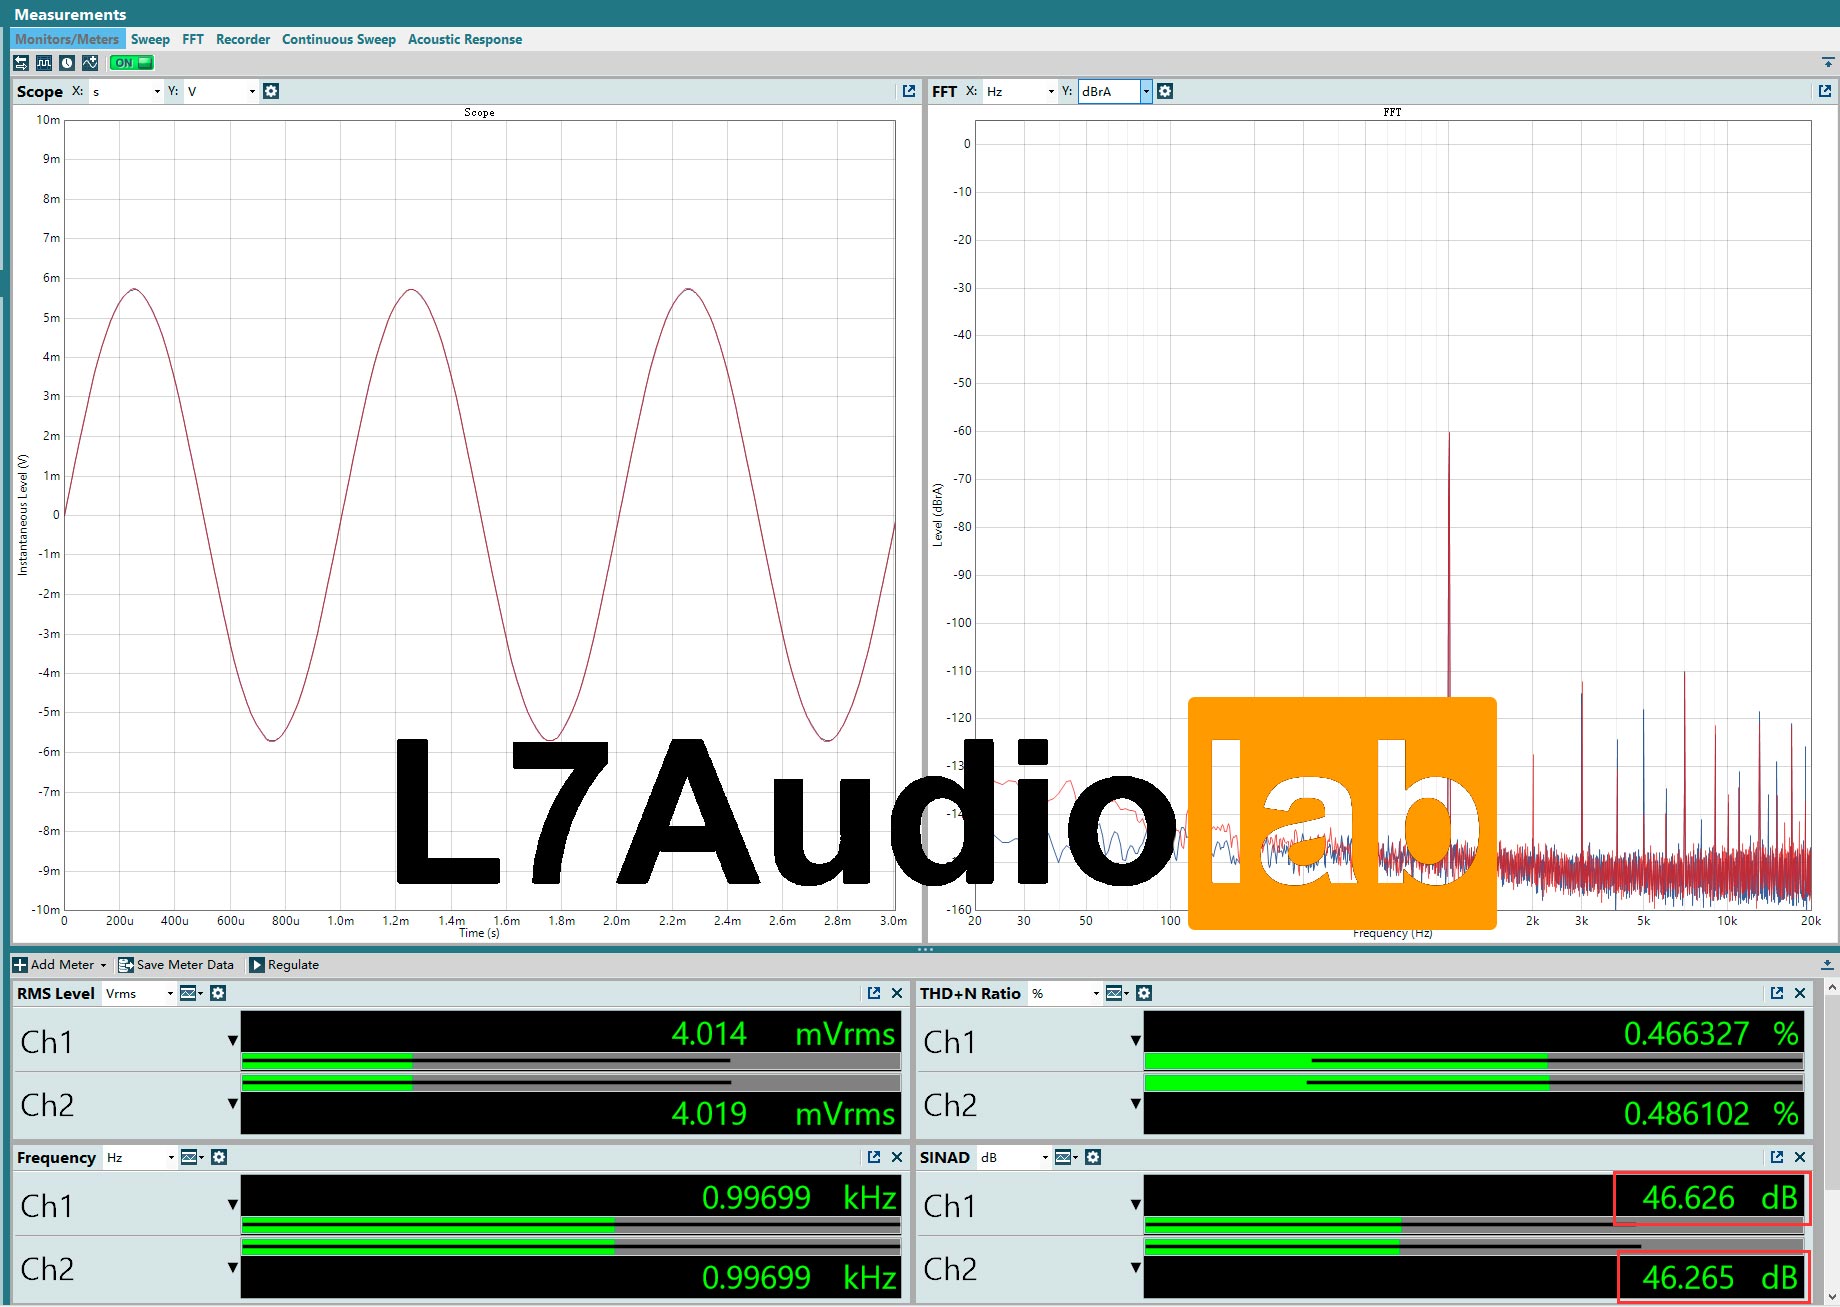This screenshot has height=1307, width=1840.
Task: Click the THD+N Ratio Ch1 bar graph
Action: 1474,1061
